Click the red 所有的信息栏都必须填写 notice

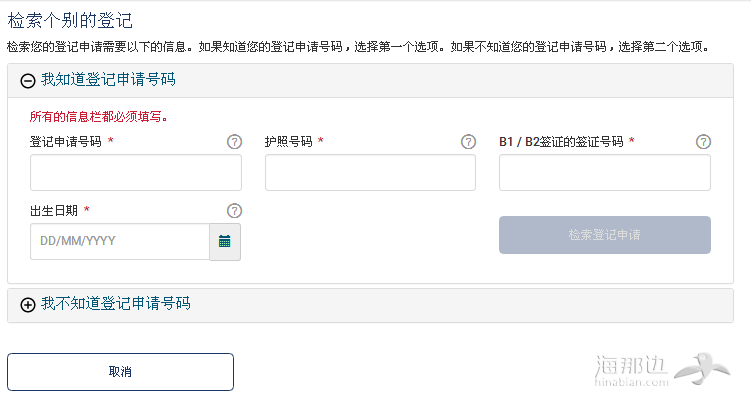click(99, 116)
